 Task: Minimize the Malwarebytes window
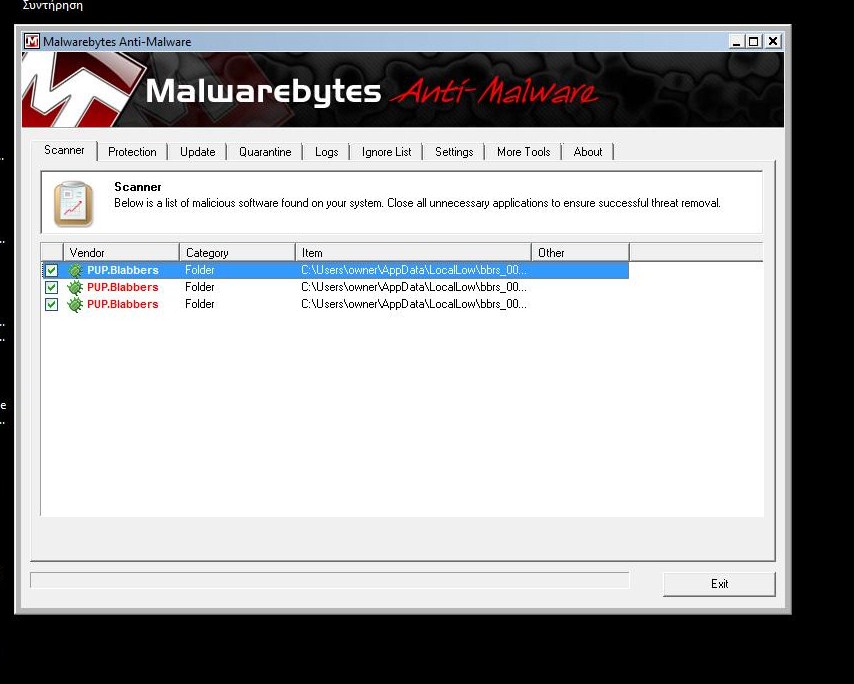tap(736, 41)
